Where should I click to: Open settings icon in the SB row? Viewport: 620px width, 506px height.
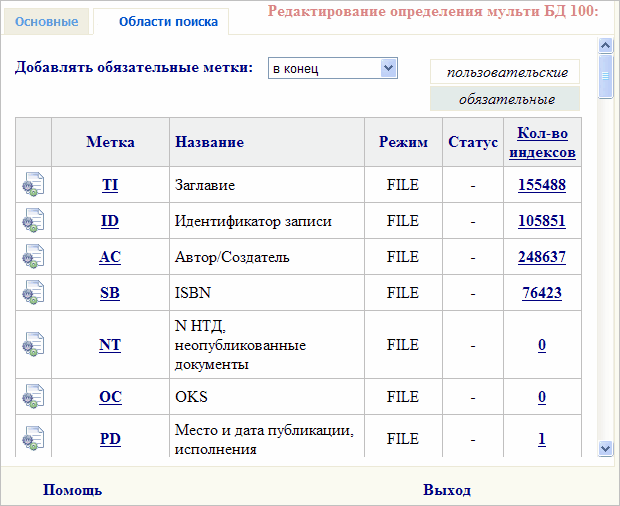(x=33, y=292)
